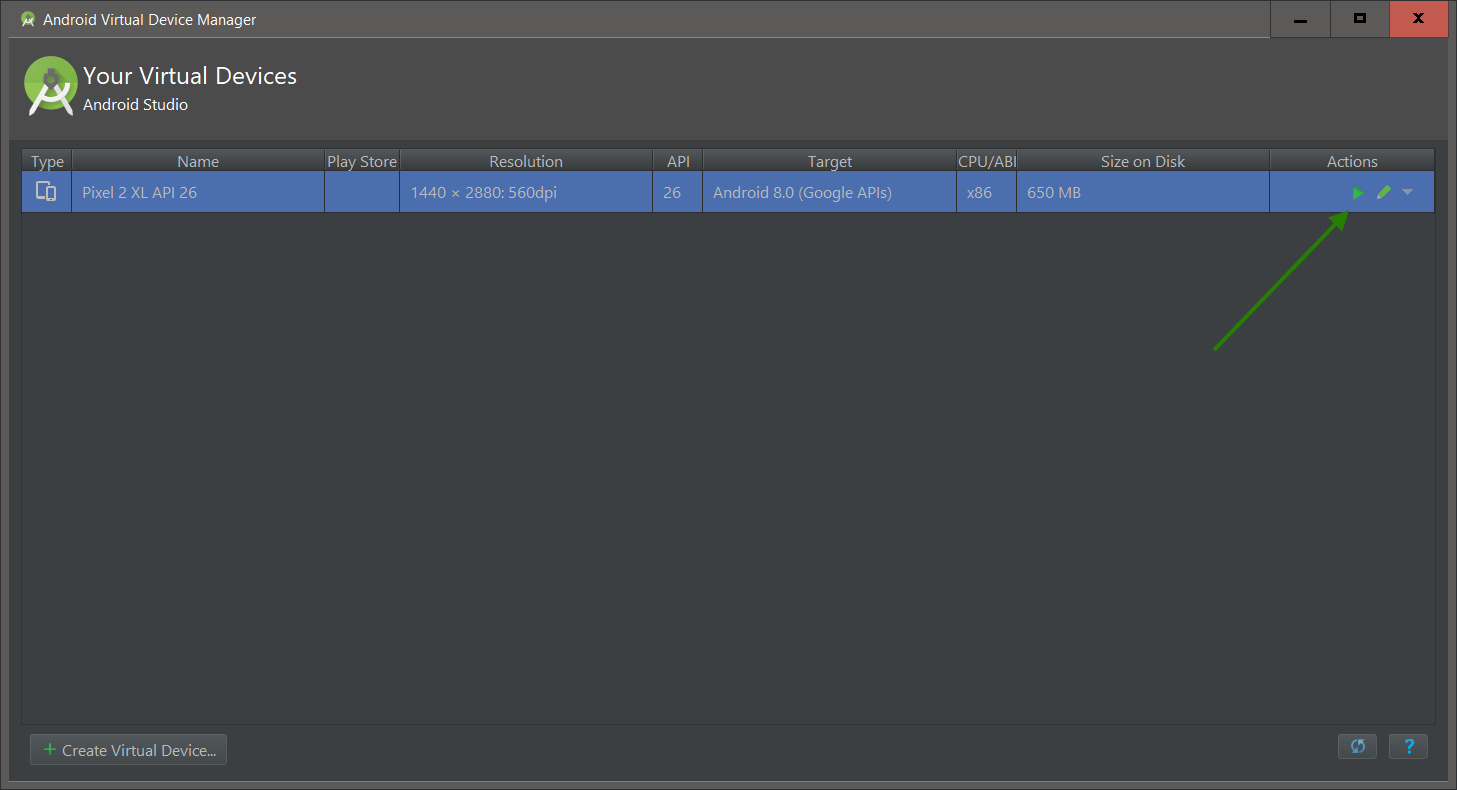Minimize the AVD Manager window
The image size is (1457, 790).
[1300, 19]
